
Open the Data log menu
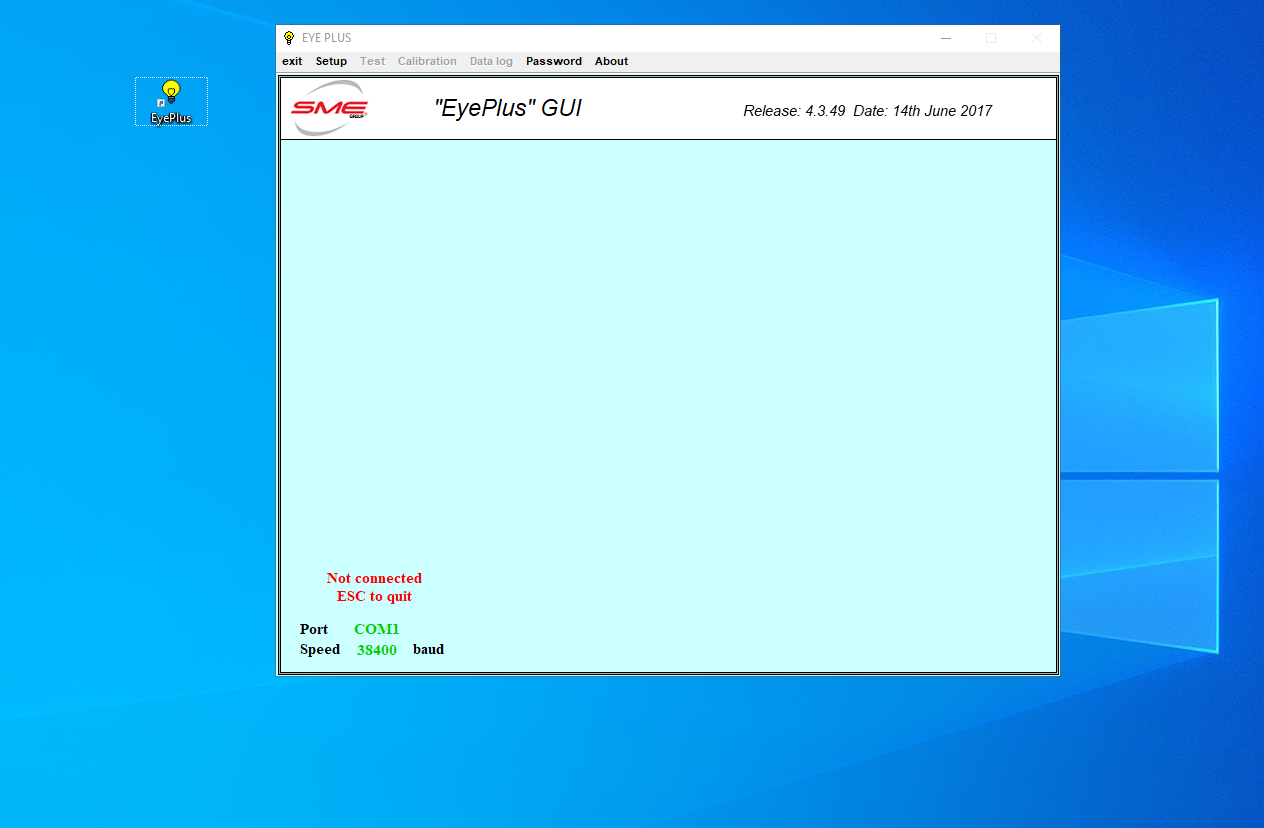pos(491,61)
